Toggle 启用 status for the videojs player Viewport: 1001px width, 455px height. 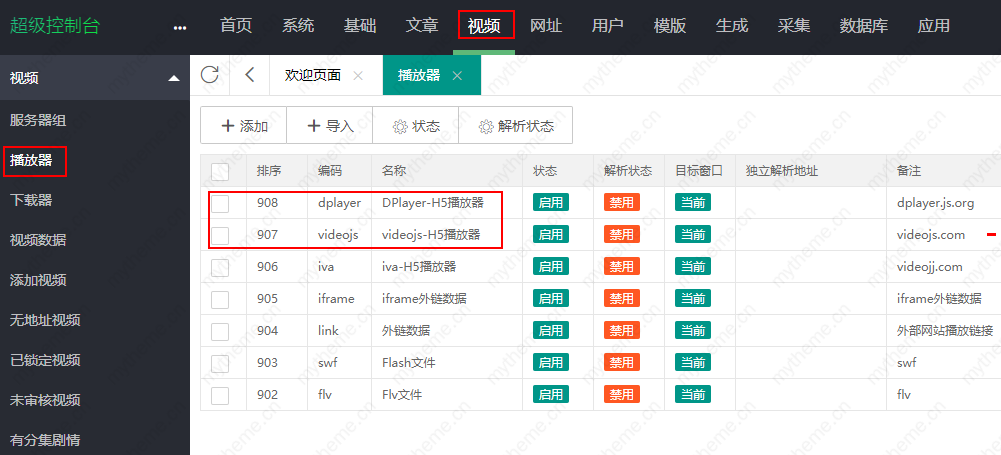point(551,235)
